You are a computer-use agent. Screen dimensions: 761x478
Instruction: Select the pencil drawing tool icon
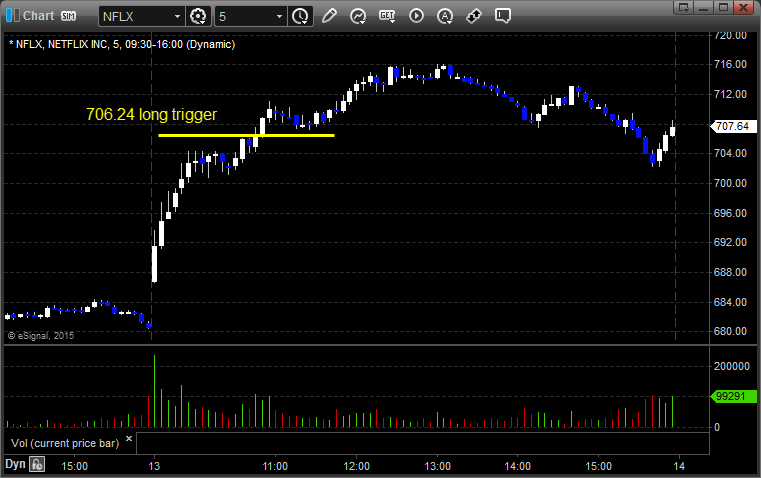(329, 16)
